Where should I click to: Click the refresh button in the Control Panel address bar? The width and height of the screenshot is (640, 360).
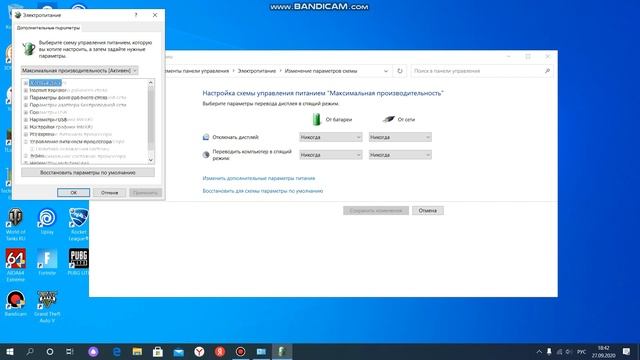[400, 71]
